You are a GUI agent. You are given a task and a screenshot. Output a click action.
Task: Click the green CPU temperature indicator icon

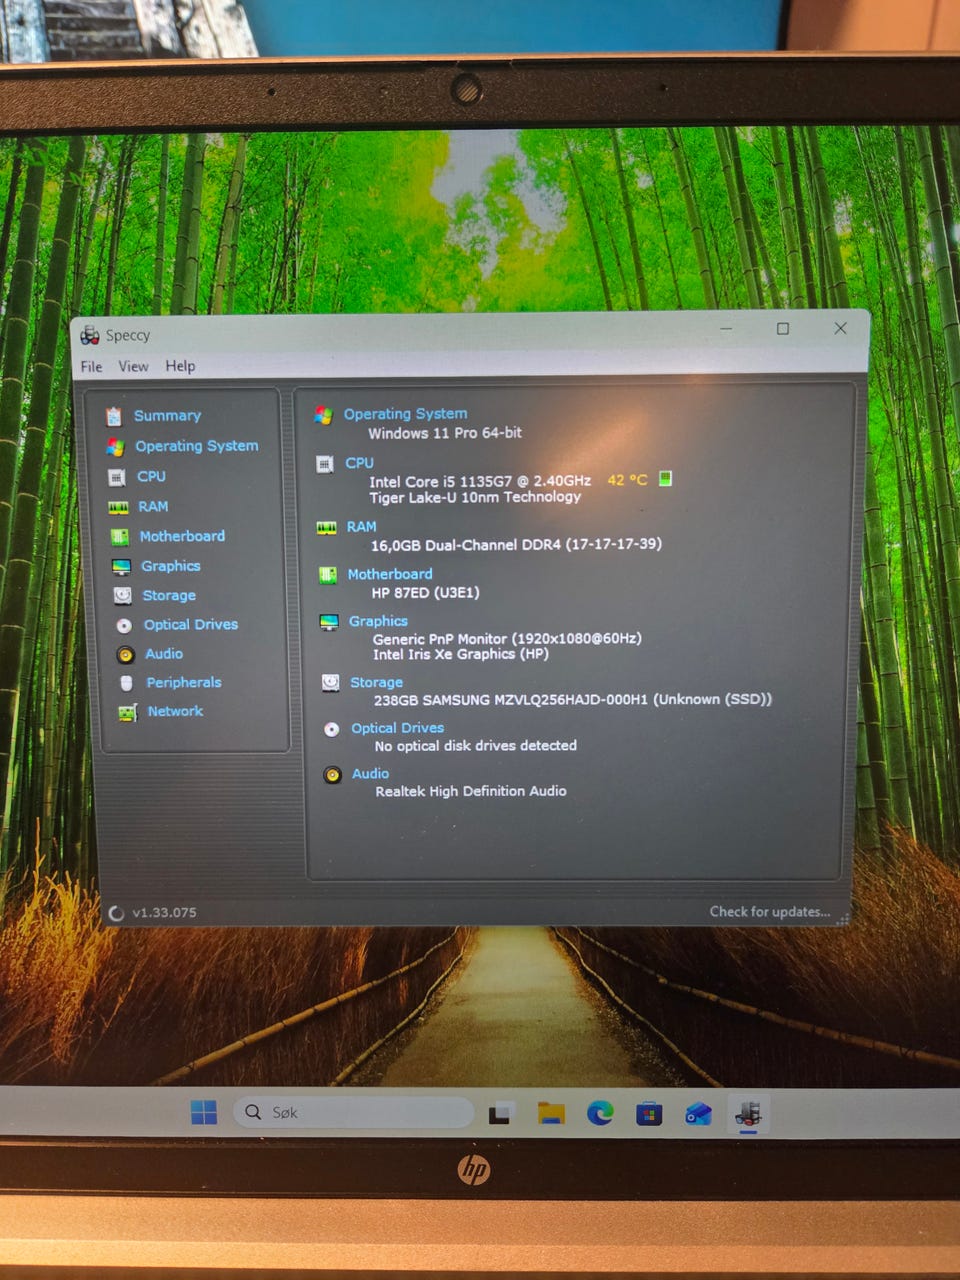point(665,479)
